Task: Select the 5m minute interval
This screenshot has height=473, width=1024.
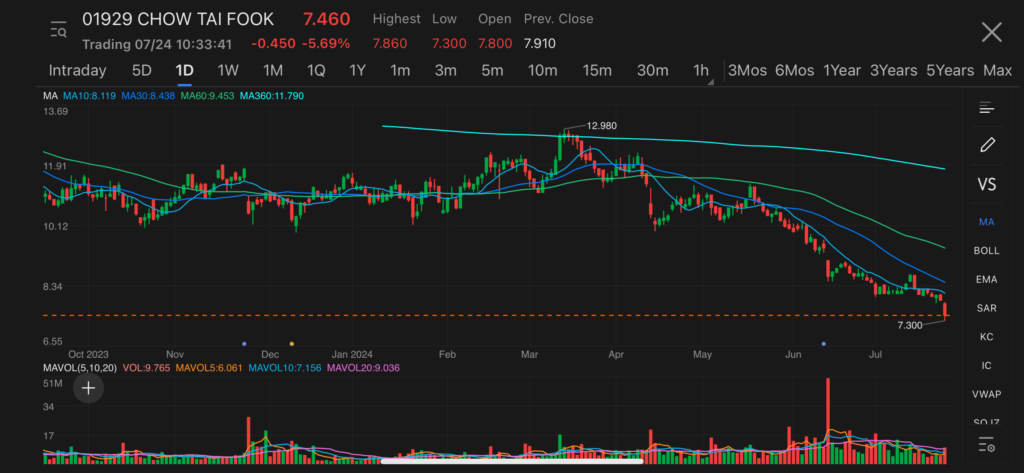Action: pyautogui.click(x=492, y=71)
